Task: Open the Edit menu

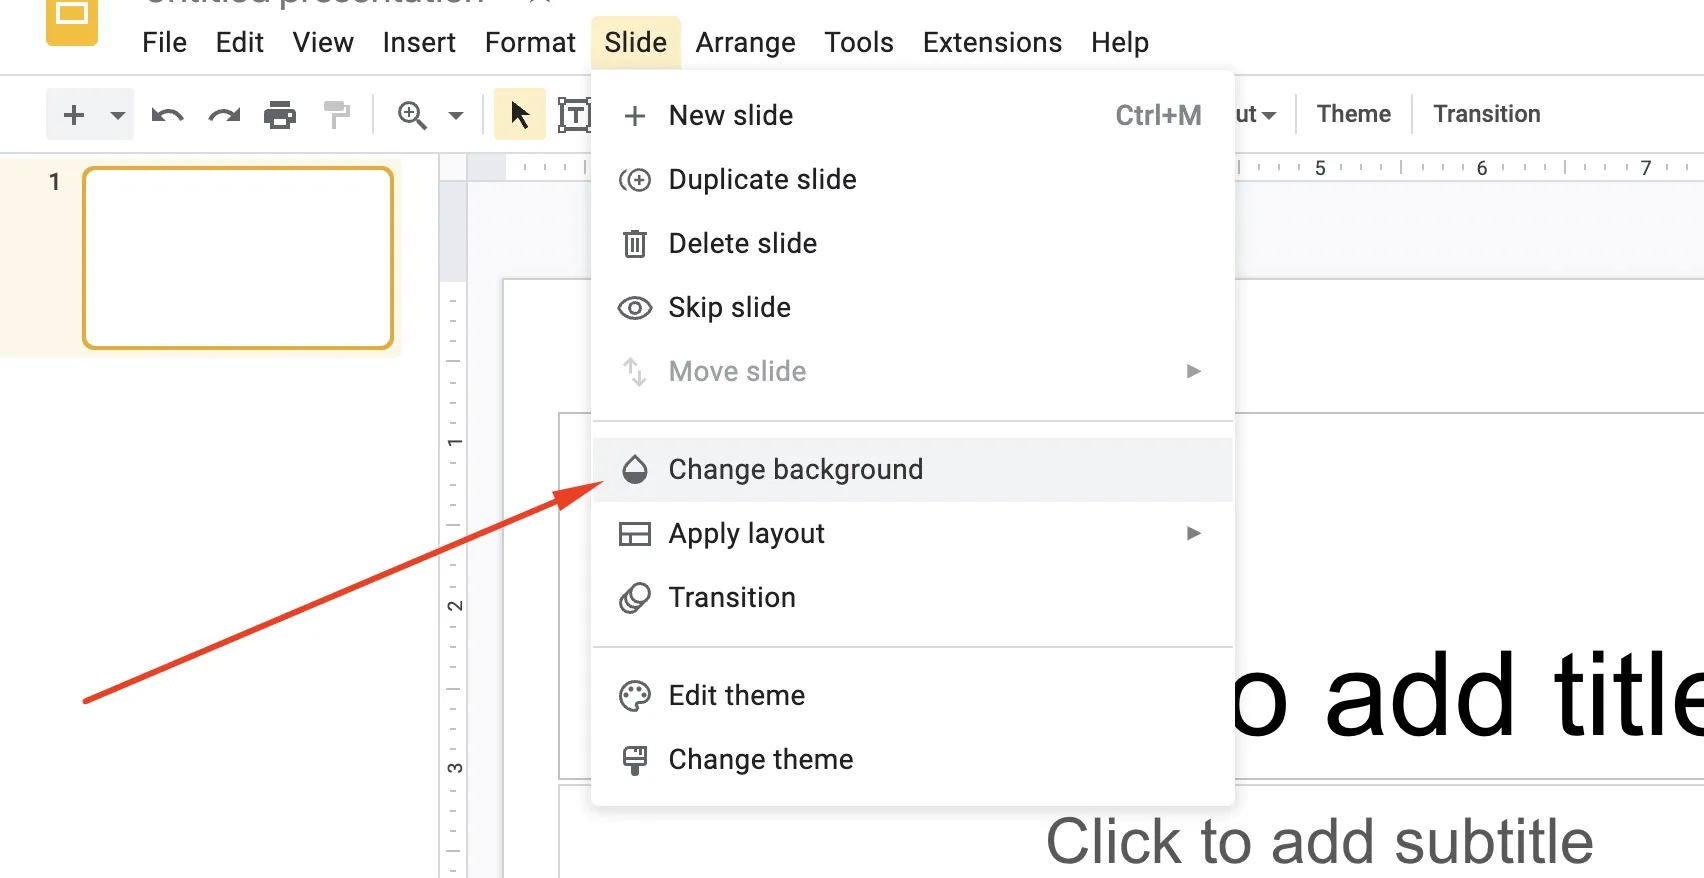Action: point(240,42)
